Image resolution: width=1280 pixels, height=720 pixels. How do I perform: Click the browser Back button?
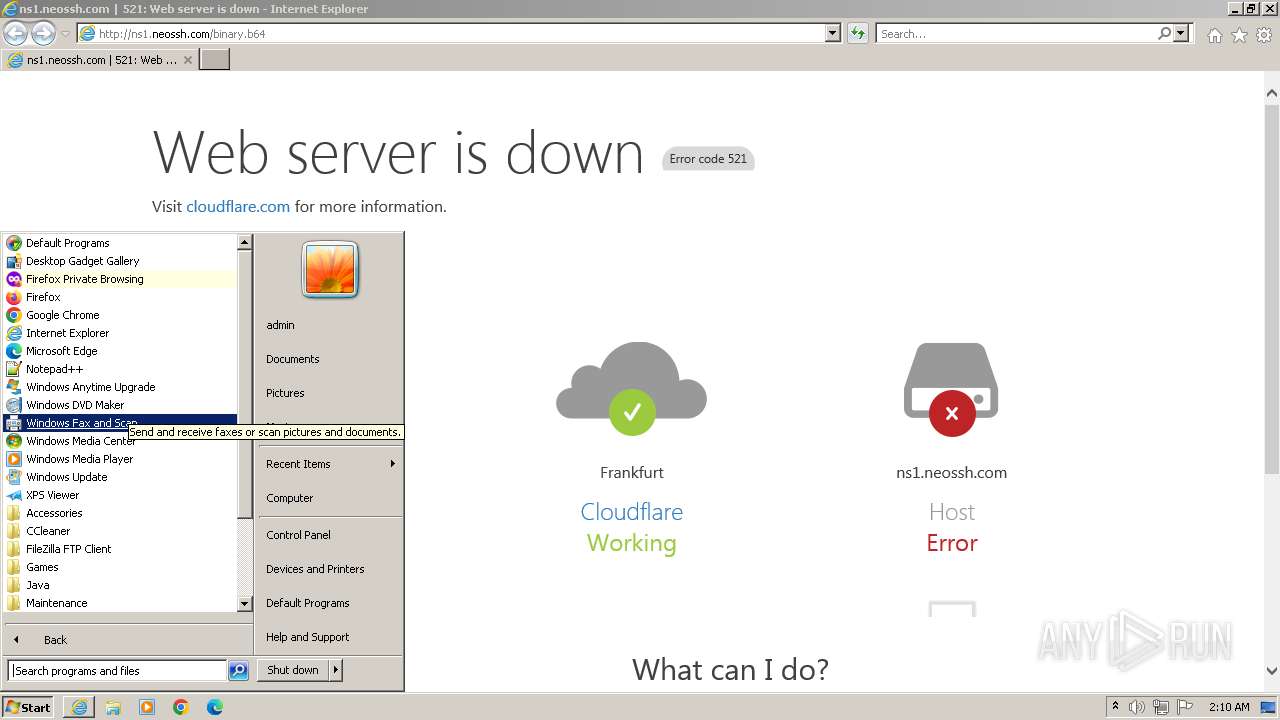[x=15, y=33]
